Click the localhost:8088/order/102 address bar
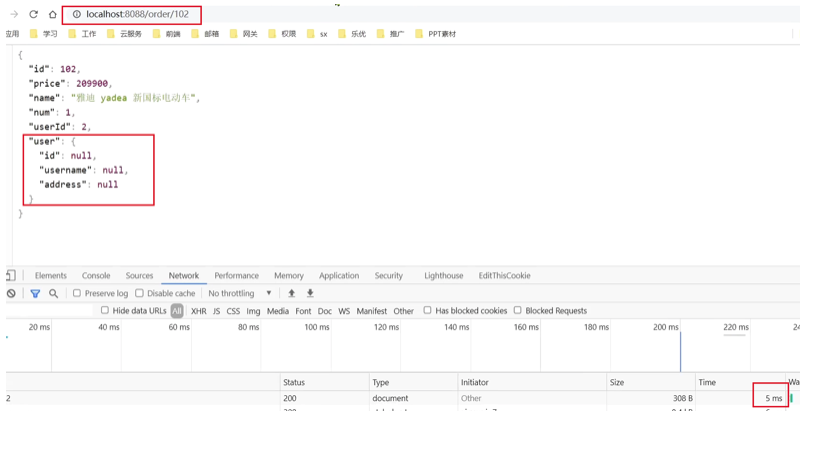Screen dimensions: 834x450 [137, 14]
